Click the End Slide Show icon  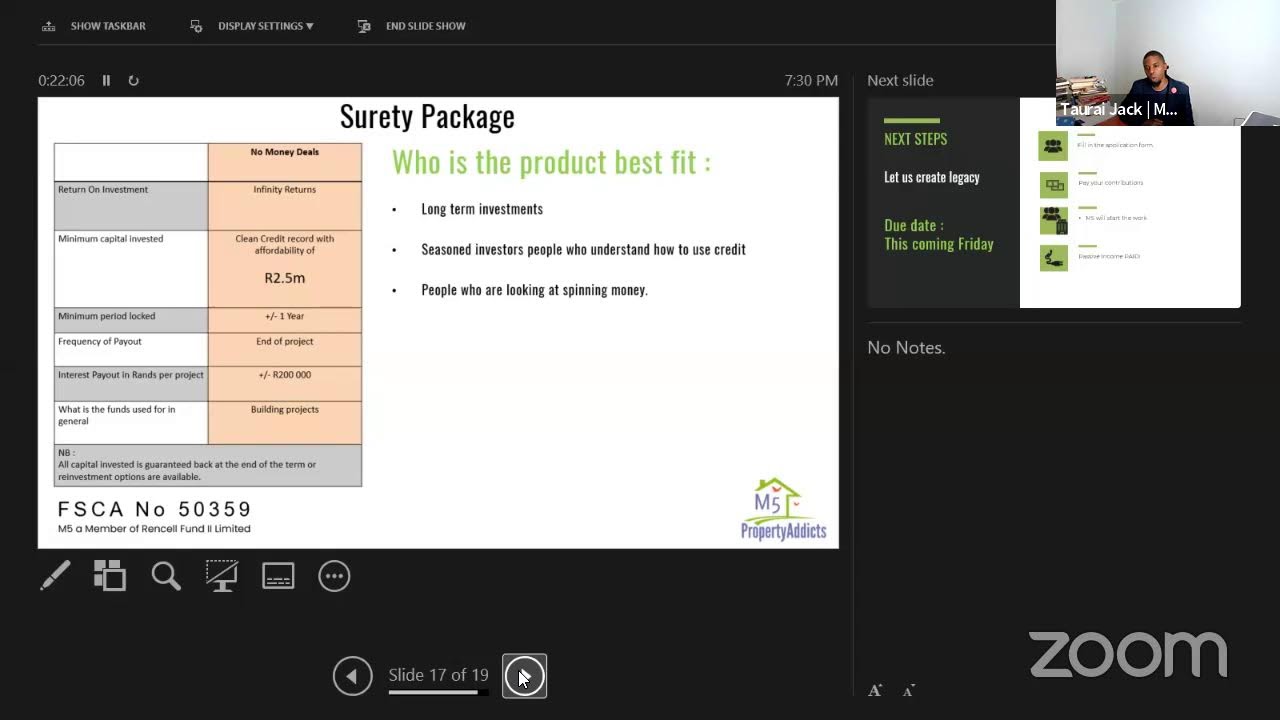(x=364, y=26)
